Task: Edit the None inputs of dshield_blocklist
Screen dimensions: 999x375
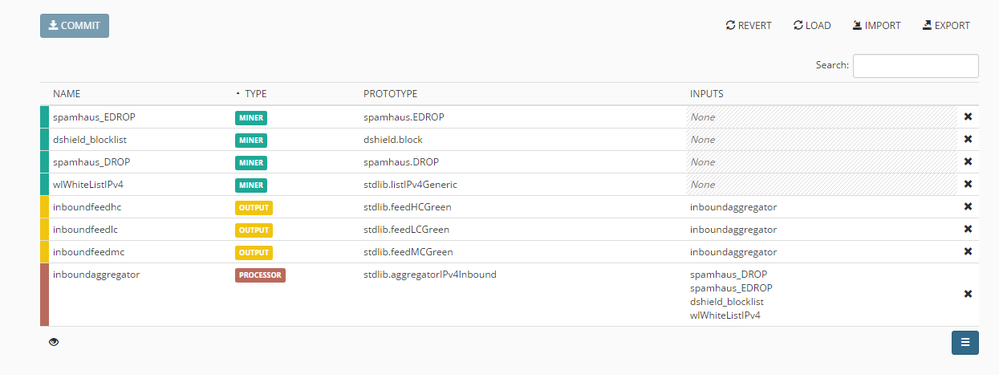Action: [821, 139]
